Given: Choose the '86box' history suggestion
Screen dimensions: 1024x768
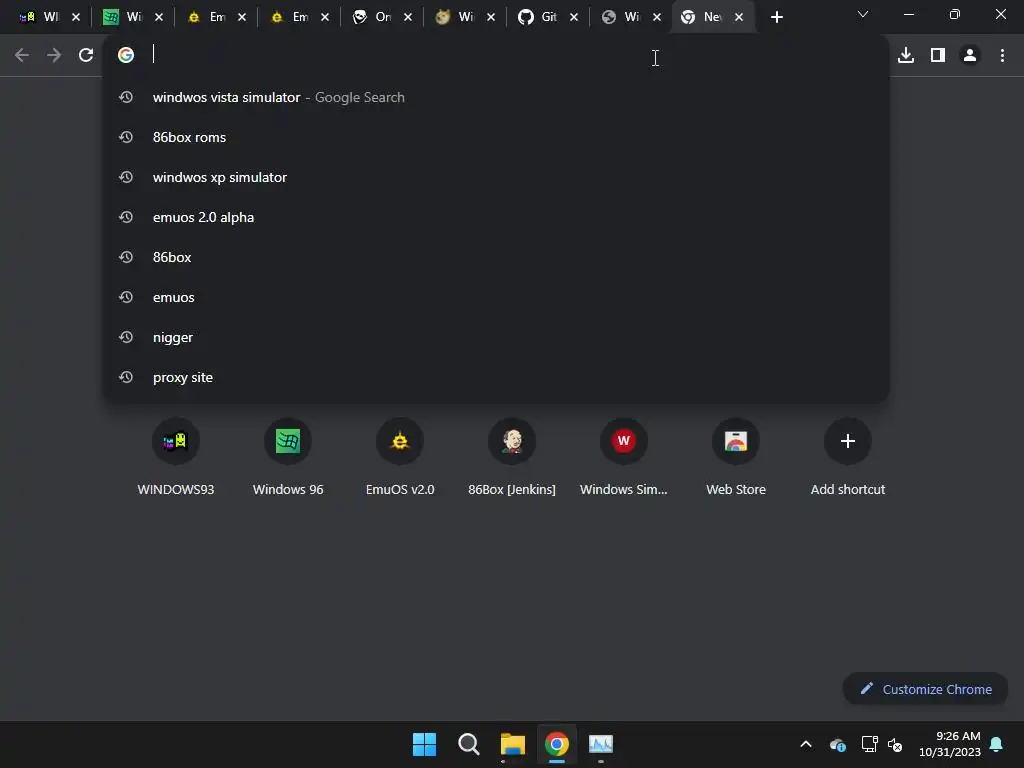Looking at the screenshot, I should click(496, 257).
